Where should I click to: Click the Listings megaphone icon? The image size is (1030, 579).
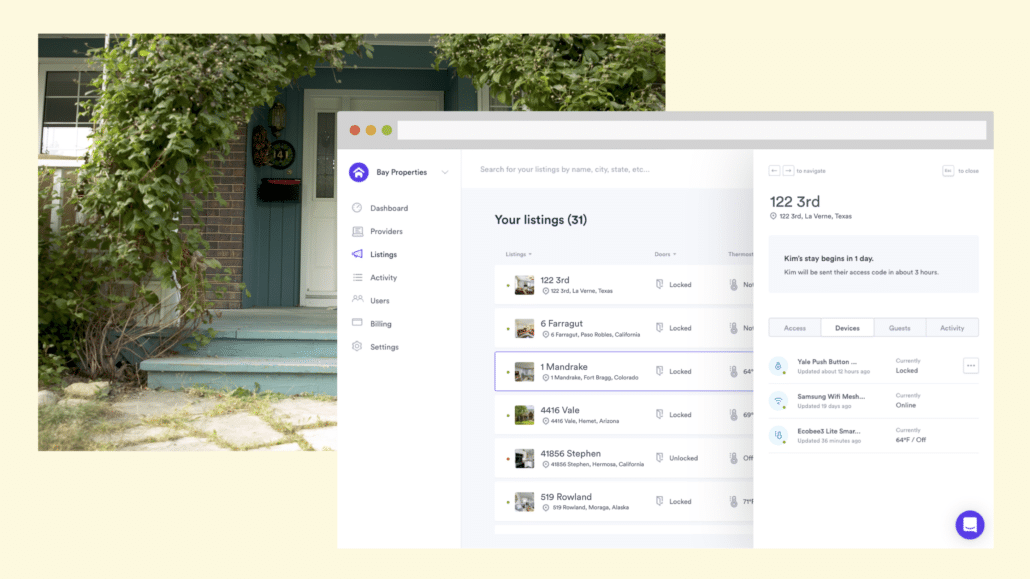pos(357,254)
